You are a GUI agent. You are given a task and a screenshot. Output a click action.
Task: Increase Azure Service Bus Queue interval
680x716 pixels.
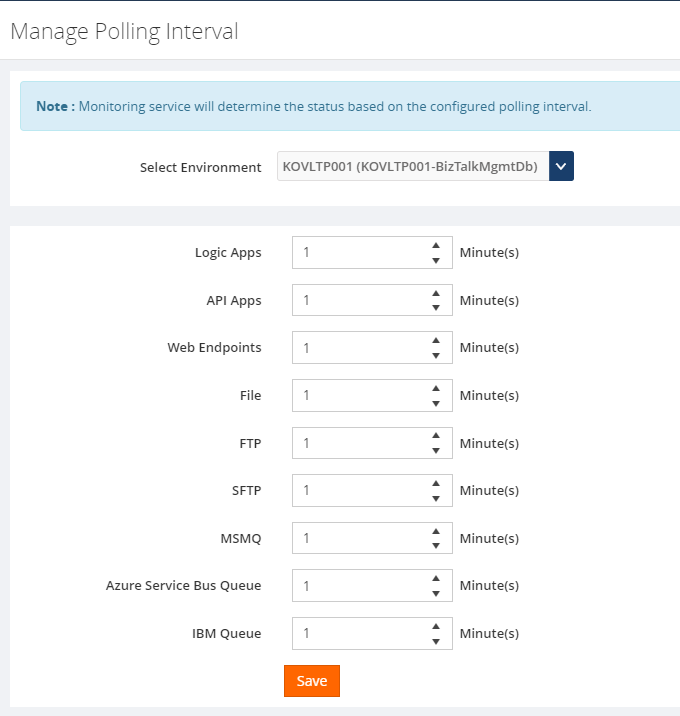pyautogui.click(x=436, y=579)
